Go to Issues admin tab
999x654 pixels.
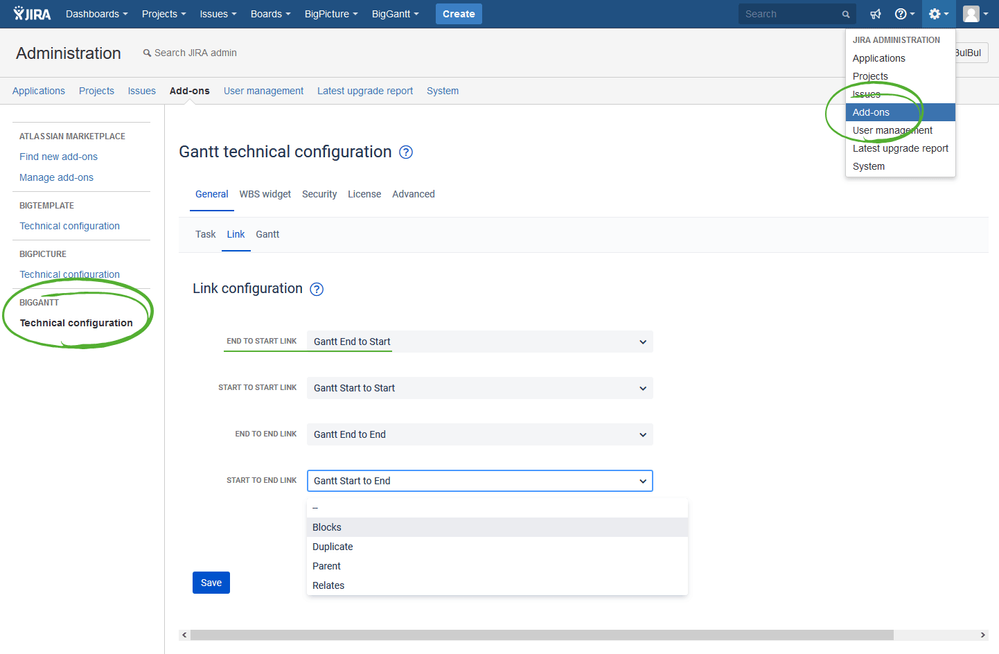[141, 91]
